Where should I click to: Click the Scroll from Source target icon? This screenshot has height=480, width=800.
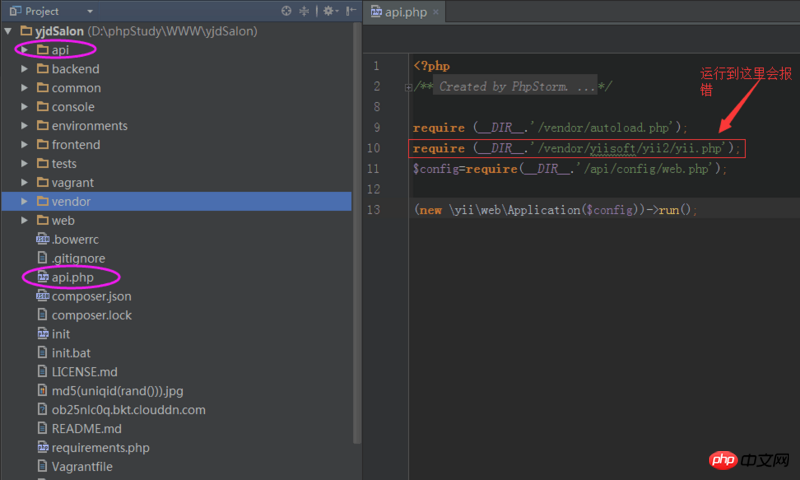[x=287, y=11]
